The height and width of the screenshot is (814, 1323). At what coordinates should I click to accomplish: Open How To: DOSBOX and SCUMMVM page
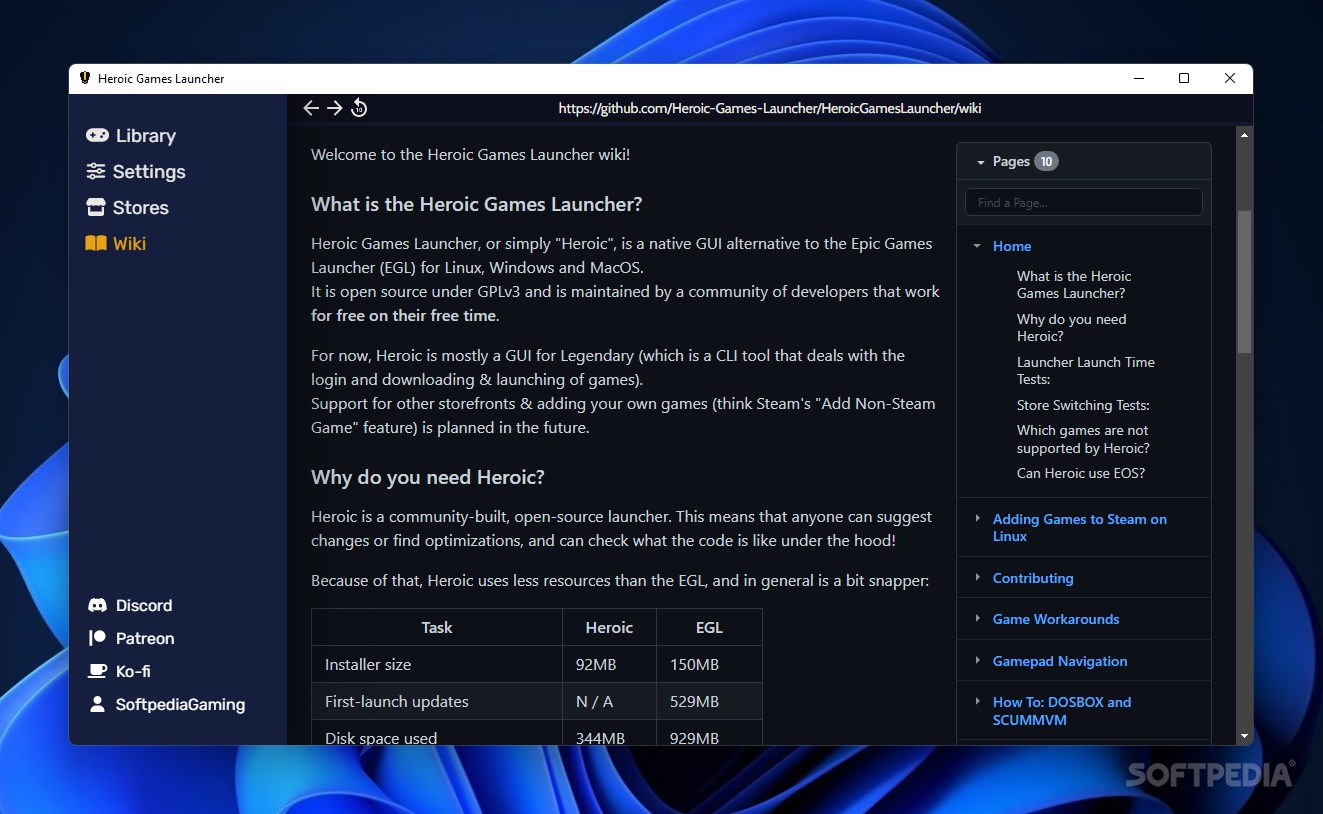pyautogui.click(x=1062, y=711)
